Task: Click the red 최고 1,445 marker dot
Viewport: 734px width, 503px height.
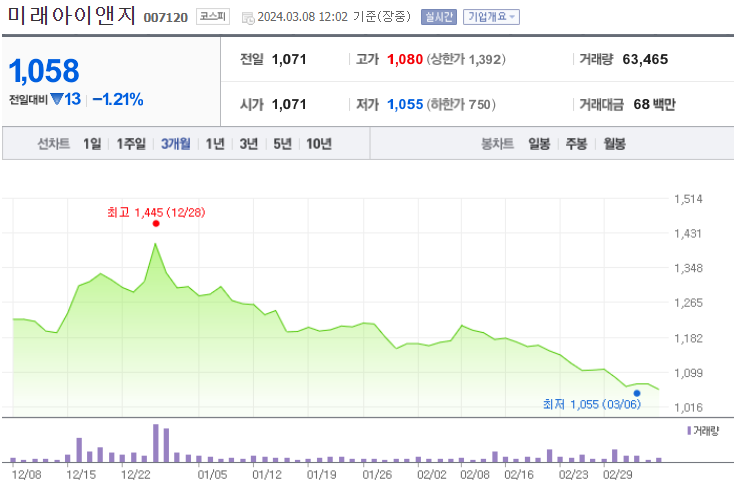Action: click(156, 224)
